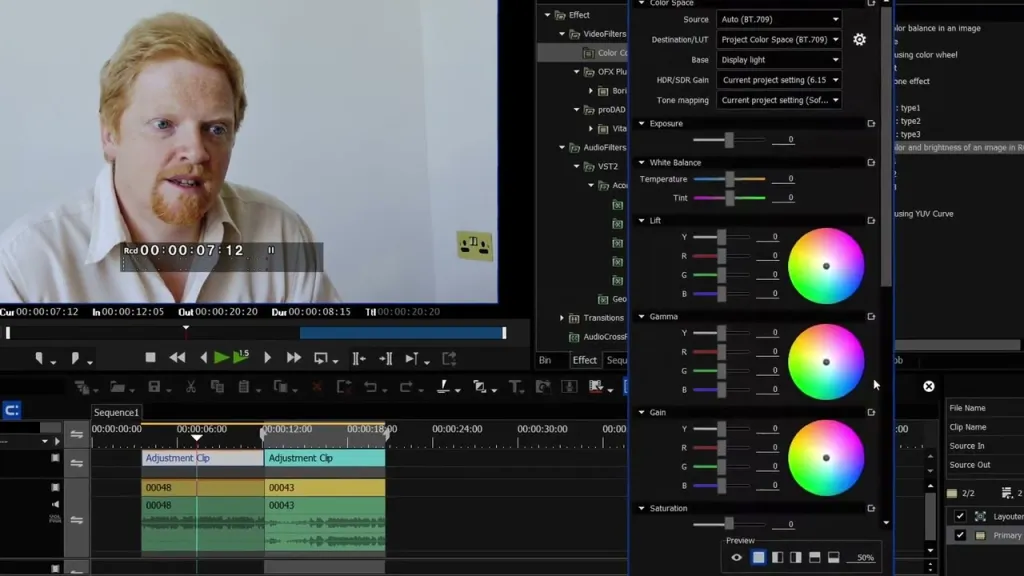Click the Lift color wheel
The height and width of the screenshot is (576, 1024).
click(x=826, y=266)
